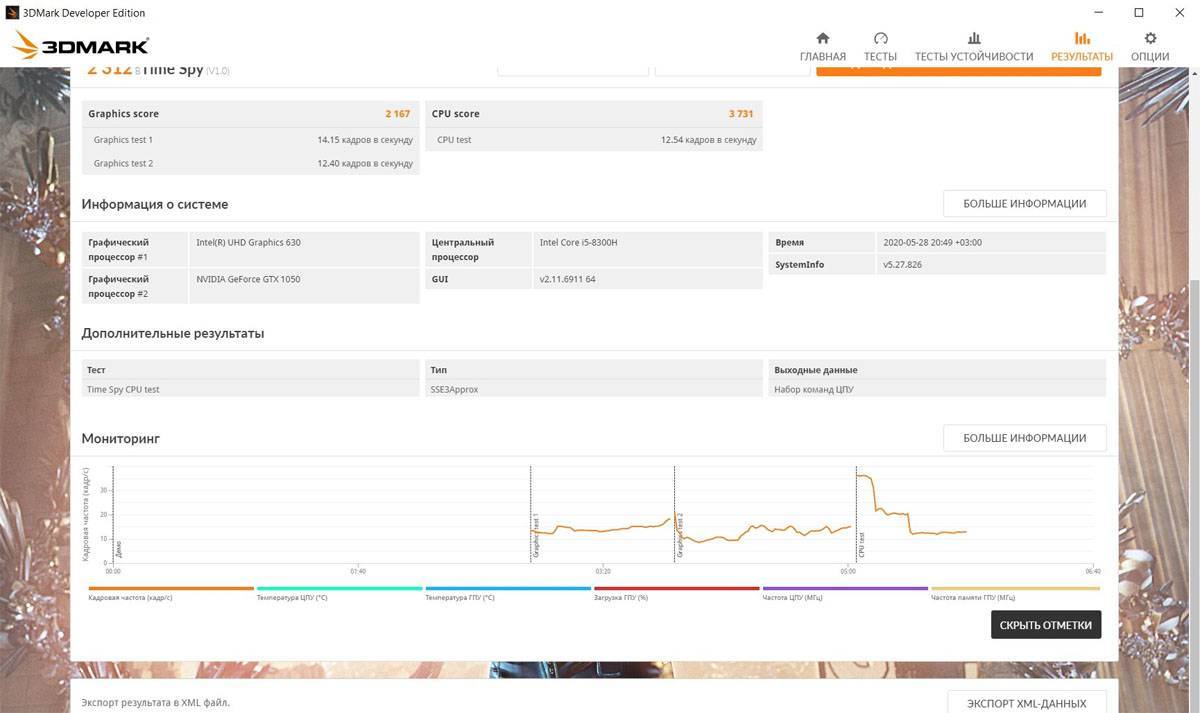Toggle the orange frame rate legend
The image size is (1200, 713).
coord(171,589)
